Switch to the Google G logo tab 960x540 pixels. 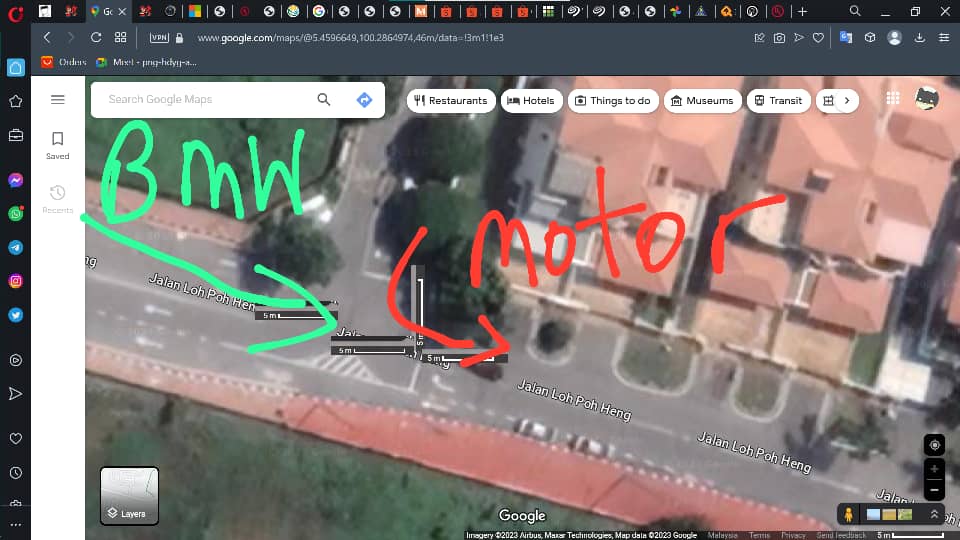pyautogui.click(x=319, y=11)
